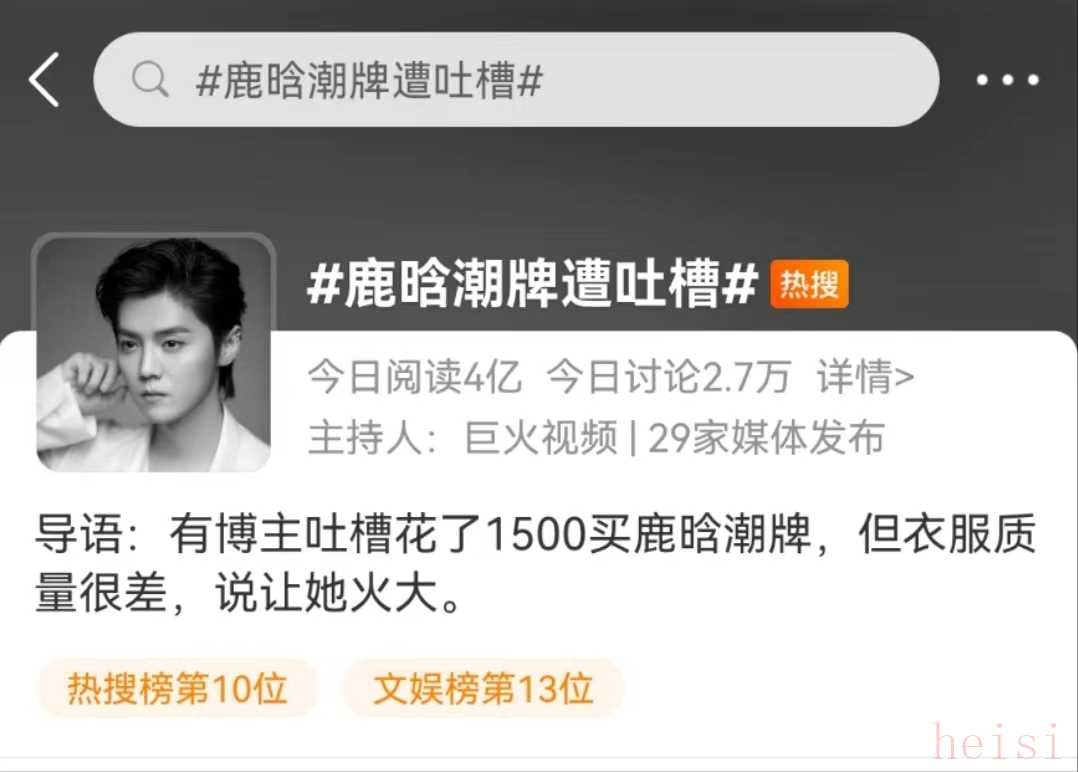Select the 今日讨论2.7万 stat

669,377
